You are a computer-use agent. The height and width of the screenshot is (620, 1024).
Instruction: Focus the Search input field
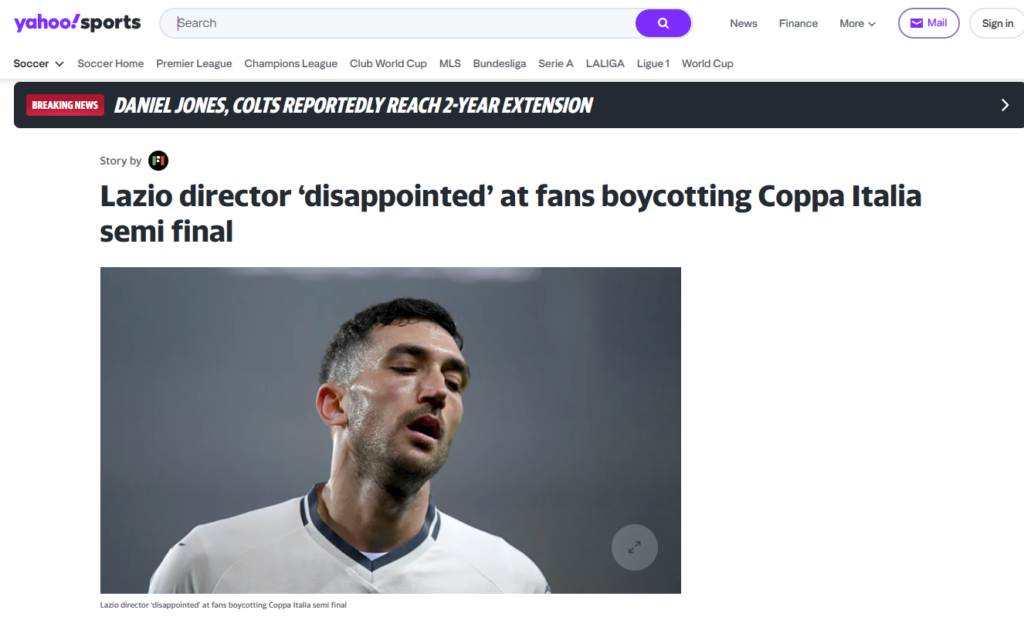[x=400, y=23]
